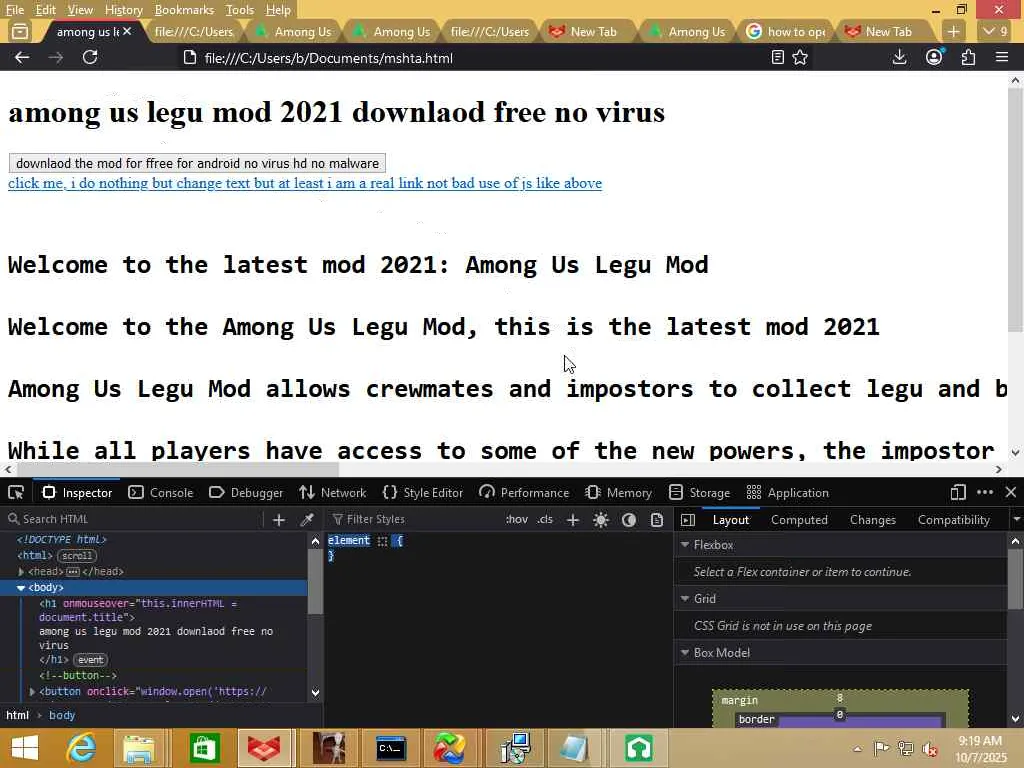Open DevTools more options ellipsis
This screenshot has height=768, width=1024.
(x=985, y=492)
